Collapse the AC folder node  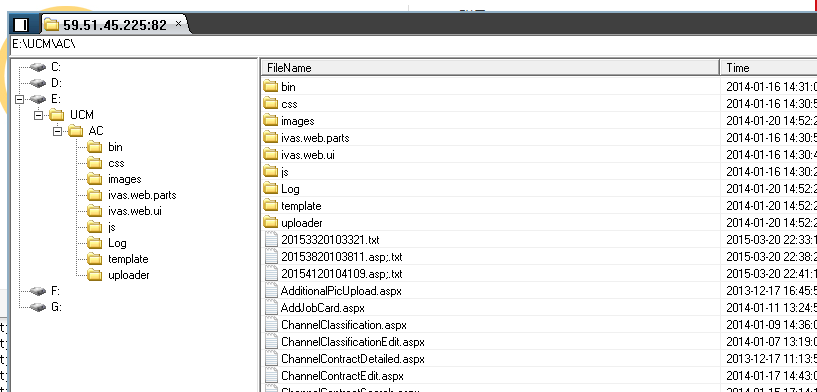tap(58, 131)
